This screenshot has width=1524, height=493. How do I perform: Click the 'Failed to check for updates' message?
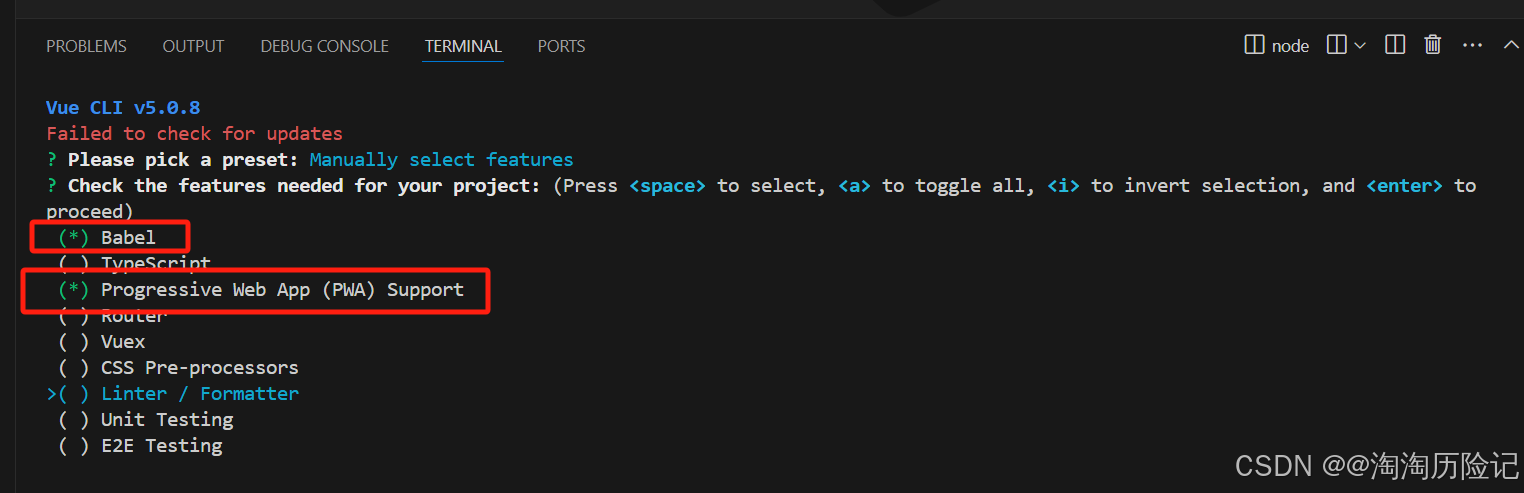tap(194, 134)
